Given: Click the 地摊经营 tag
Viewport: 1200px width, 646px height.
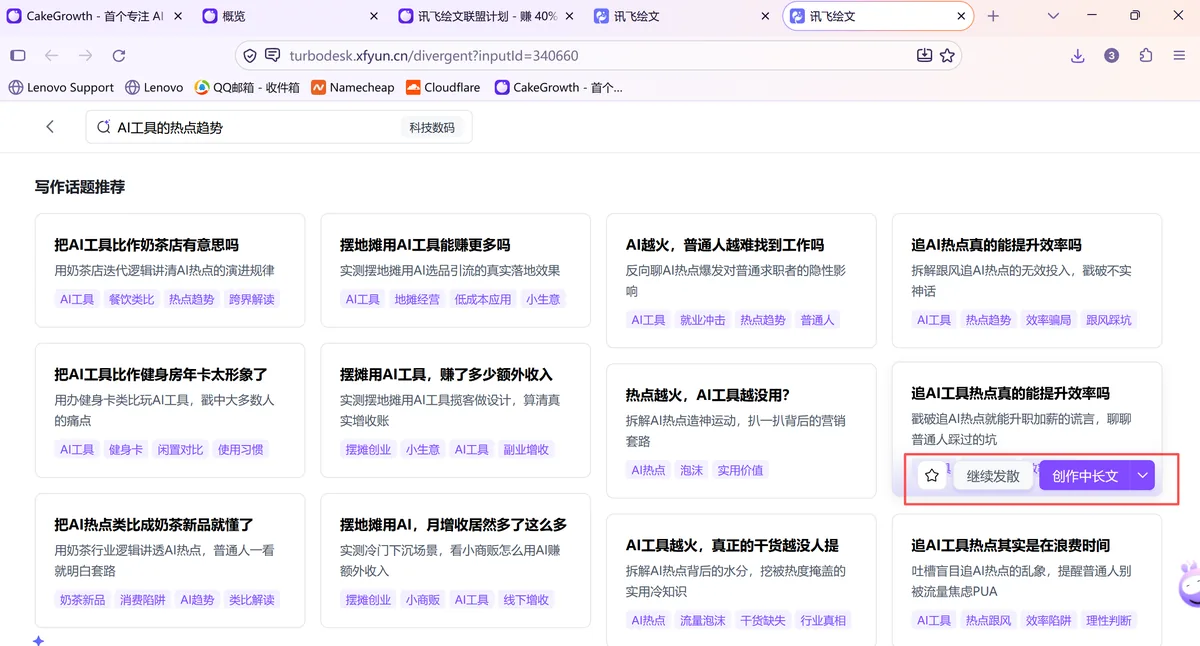Looking at the screenshot, I should [417, 299].
